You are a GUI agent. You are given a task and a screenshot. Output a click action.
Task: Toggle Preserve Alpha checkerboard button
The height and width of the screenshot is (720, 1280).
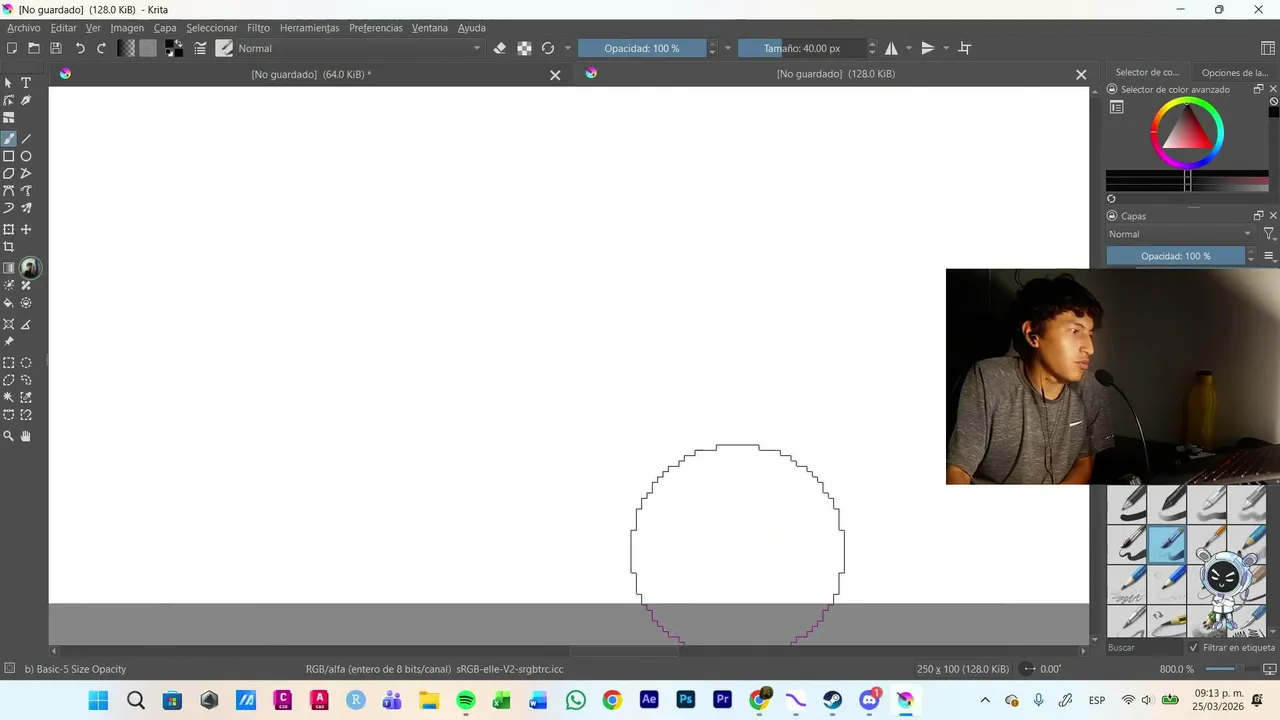click(524, 48)
